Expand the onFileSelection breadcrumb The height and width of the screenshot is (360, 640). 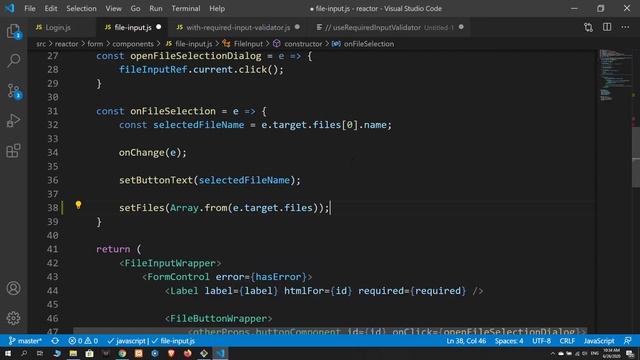click(363, 44)
